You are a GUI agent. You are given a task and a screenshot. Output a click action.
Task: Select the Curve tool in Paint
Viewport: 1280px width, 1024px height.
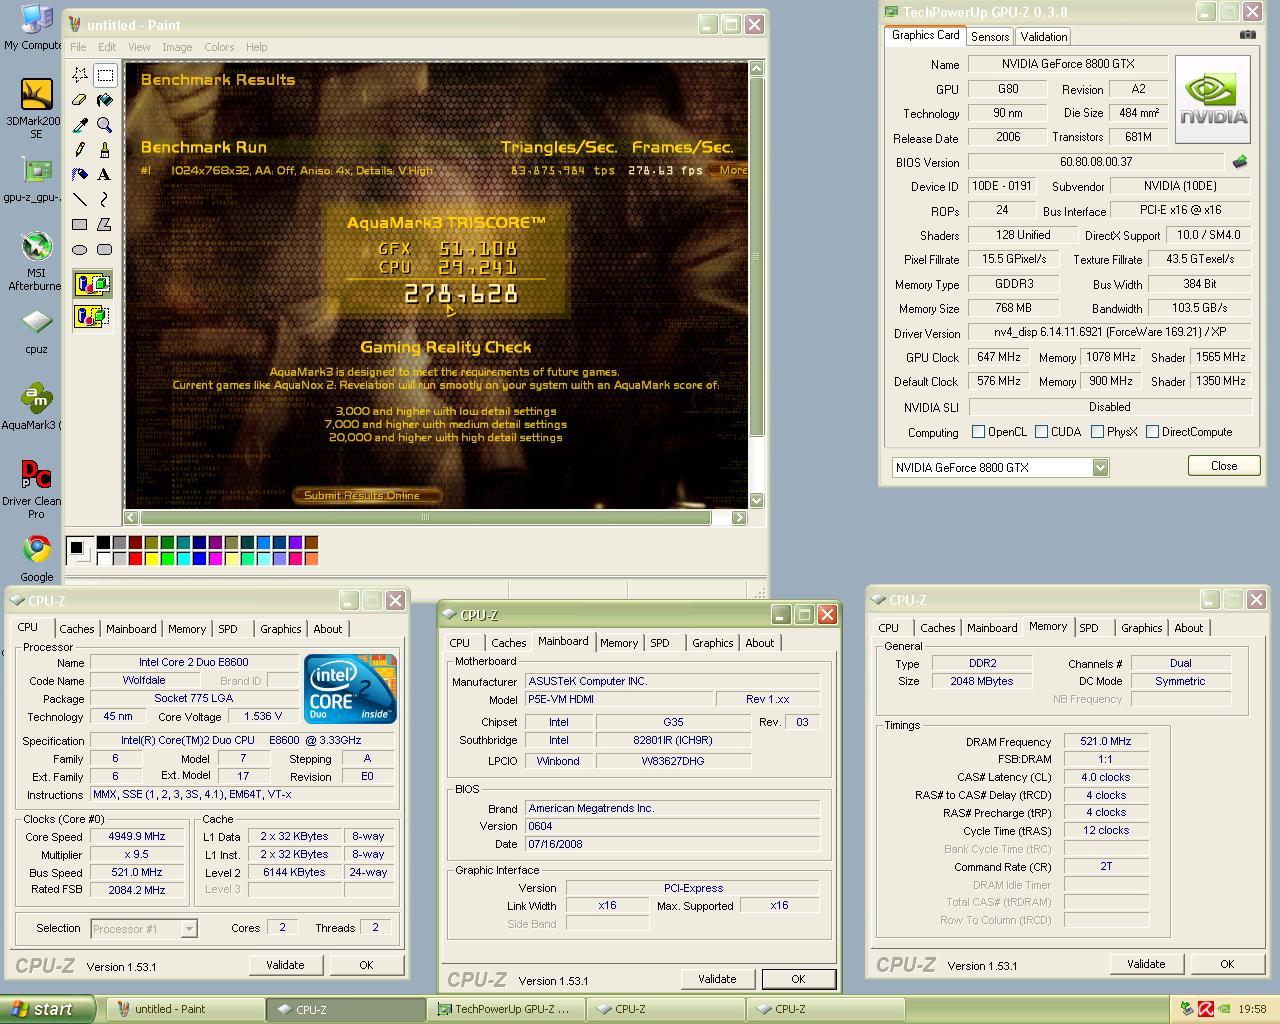click(x=104, y=199)
